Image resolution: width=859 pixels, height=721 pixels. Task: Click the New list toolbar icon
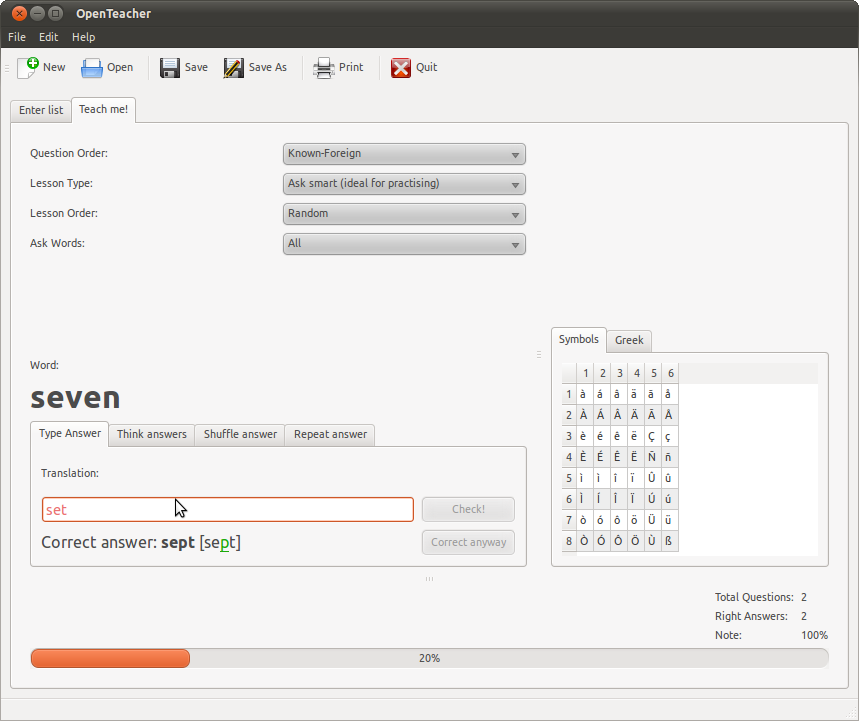[28, 67]
